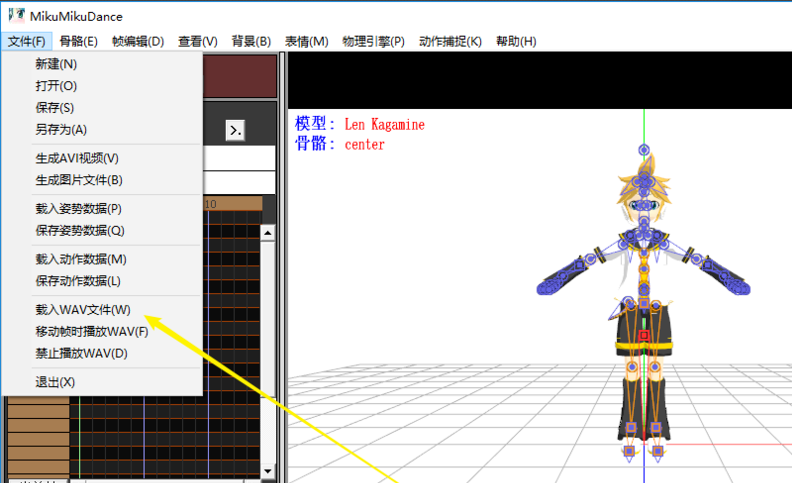Toggle 禁止播放WAV(D) option
This screenshot has height=483, width=792.
point(82,353)
